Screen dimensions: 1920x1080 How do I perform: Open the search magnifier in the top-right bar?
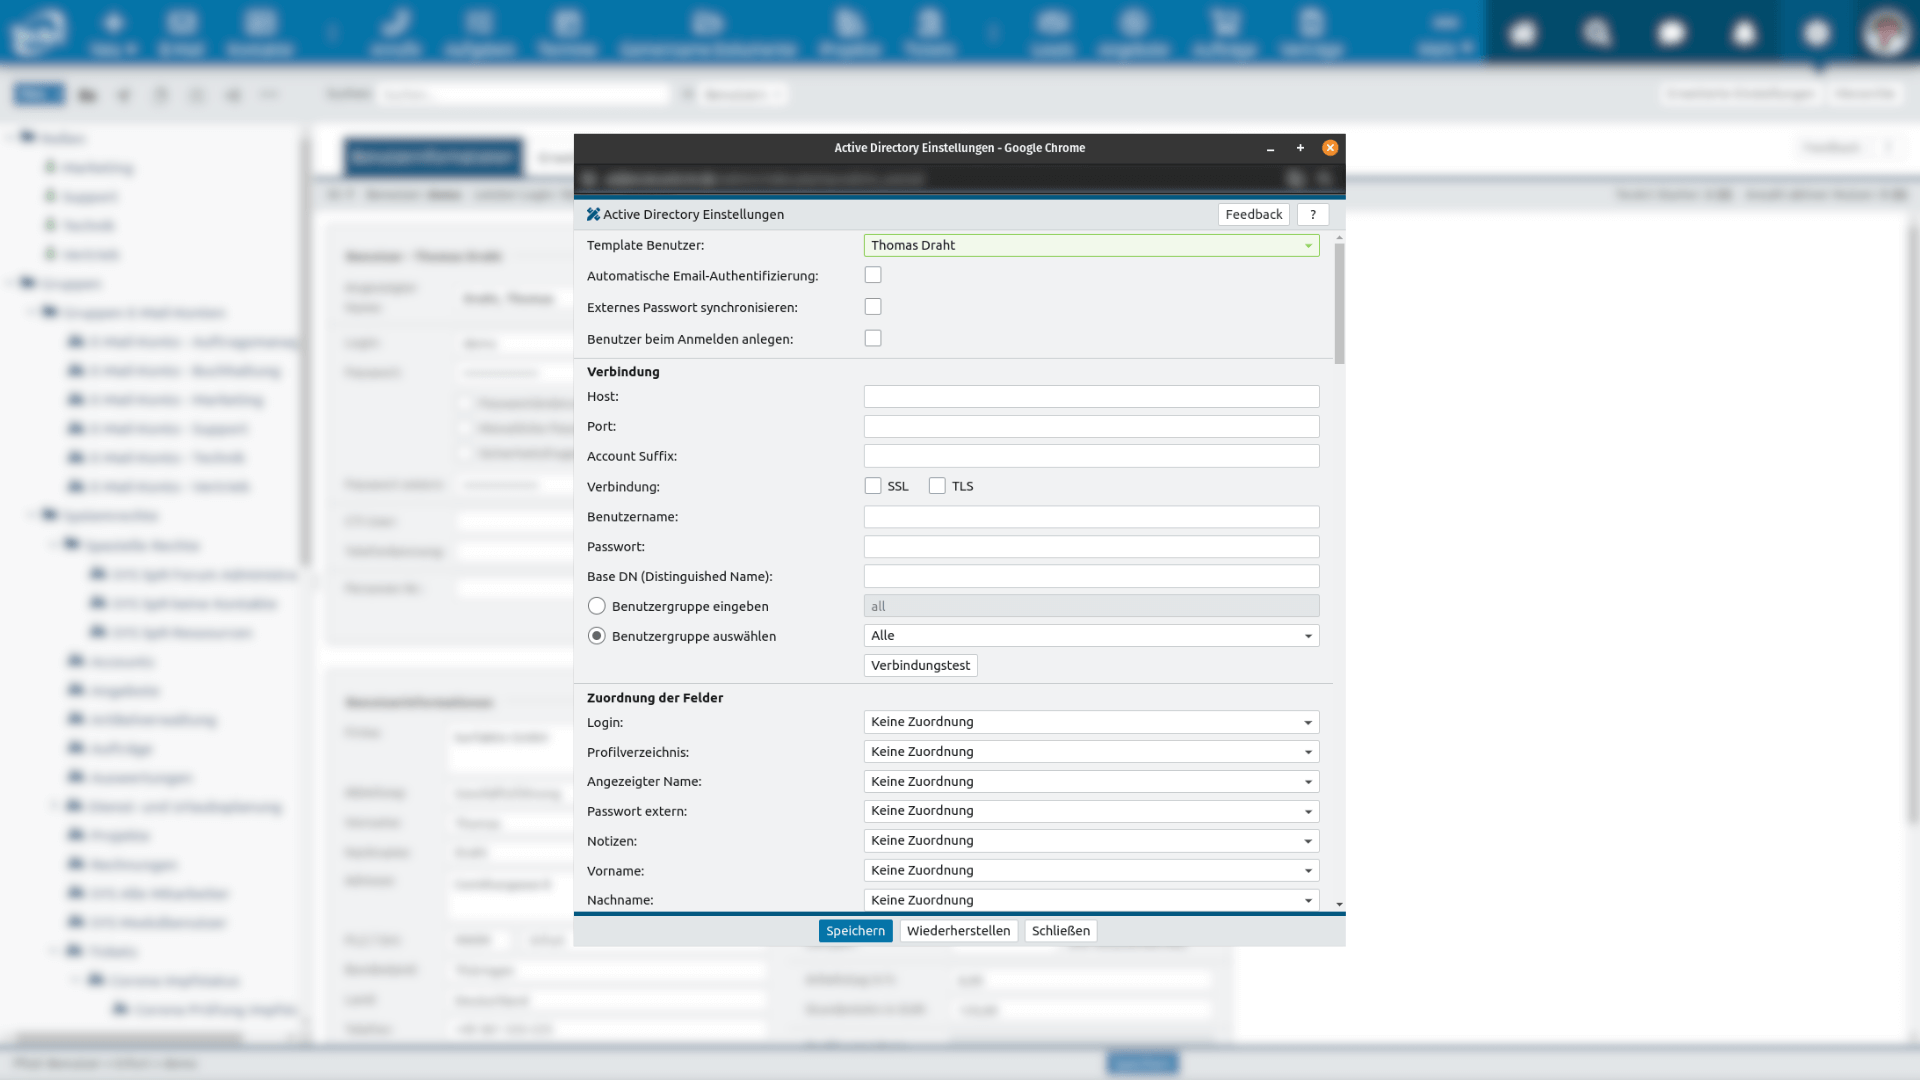click(1597, 32)
